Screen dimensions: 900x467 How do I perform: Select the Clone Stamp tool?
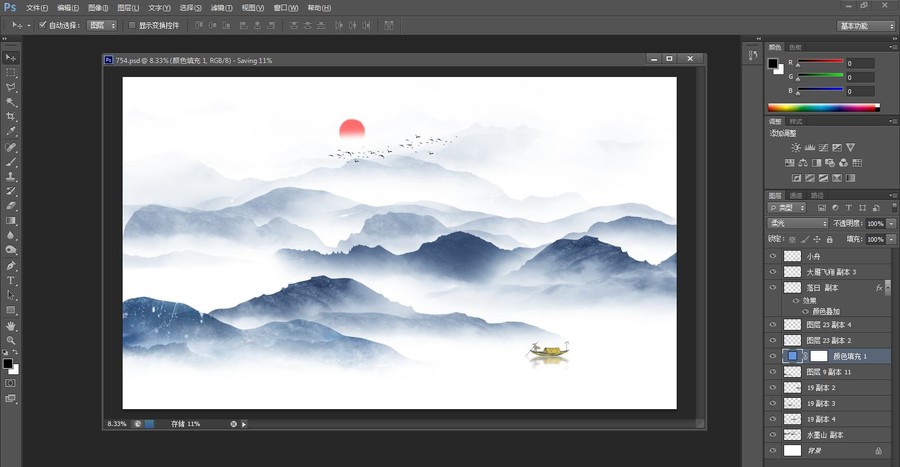10,177
